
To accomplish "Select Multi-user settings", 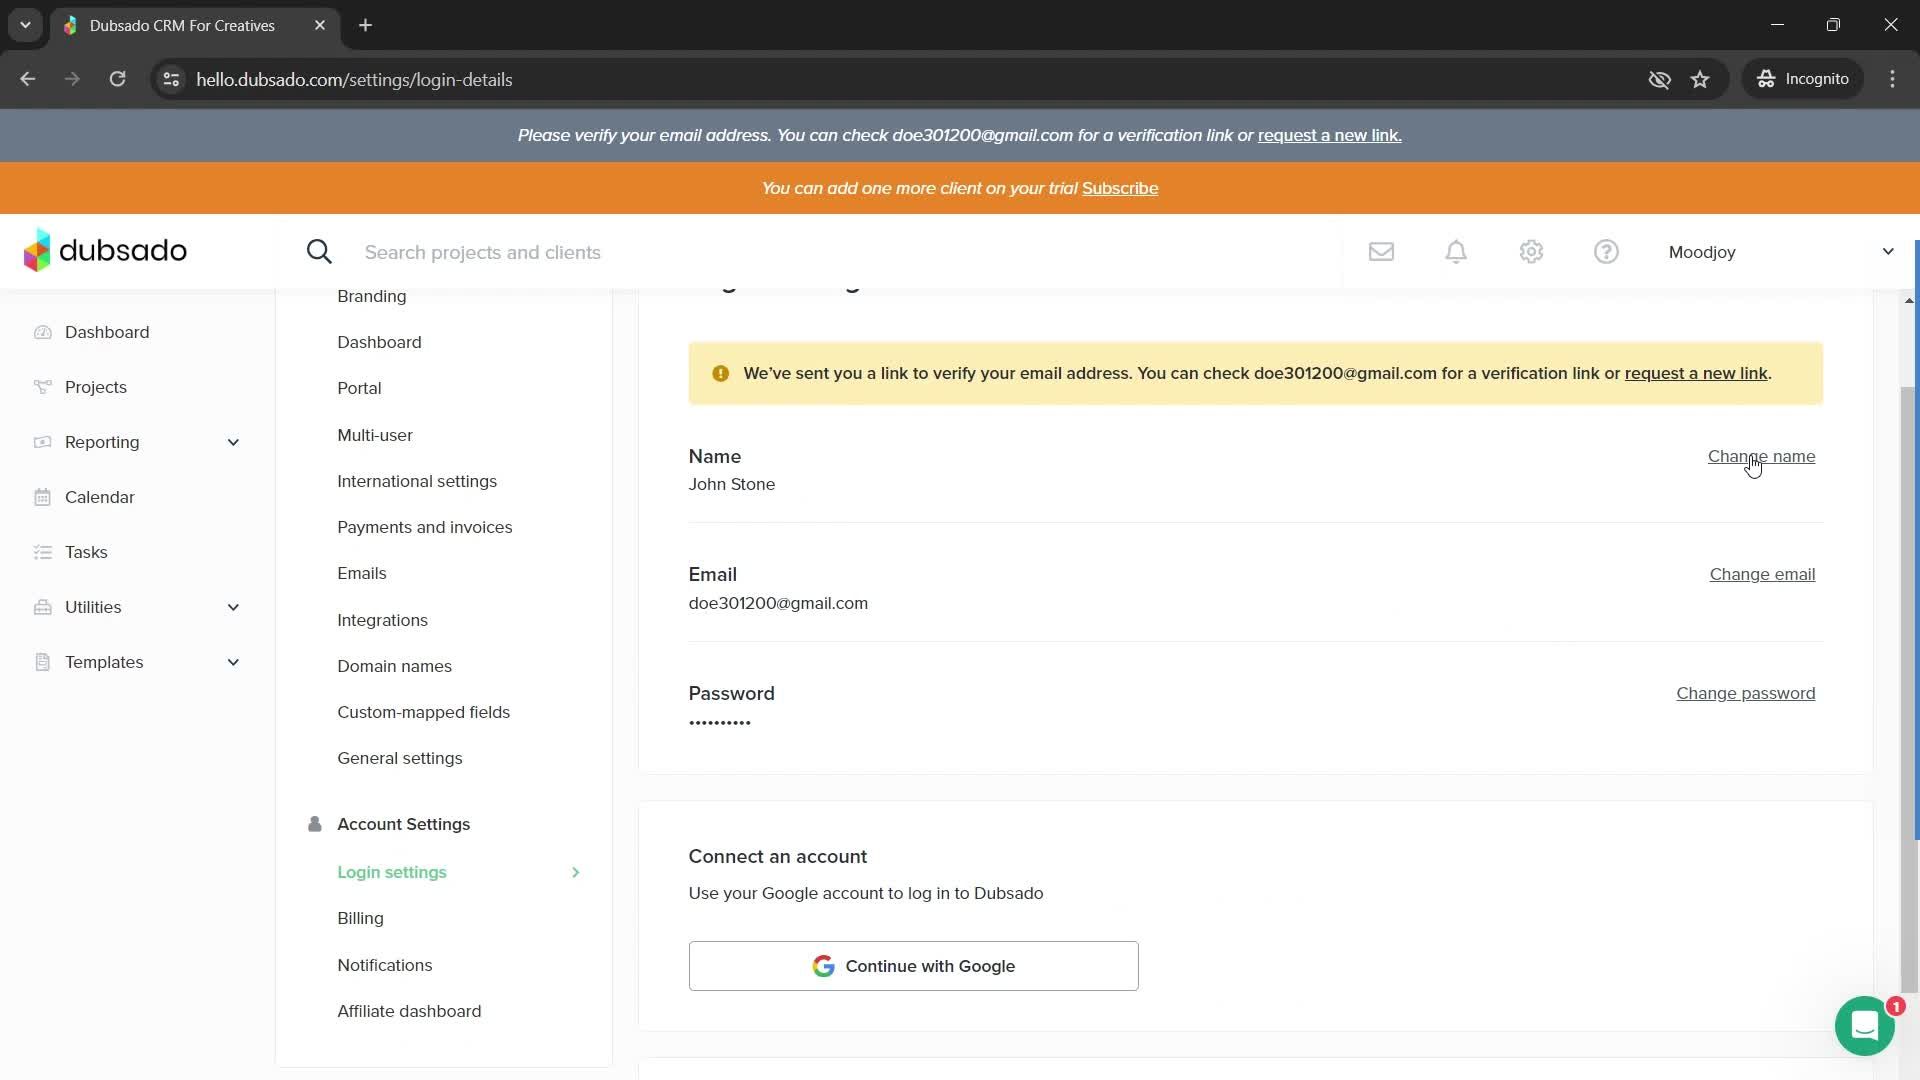I will (375, 435).
